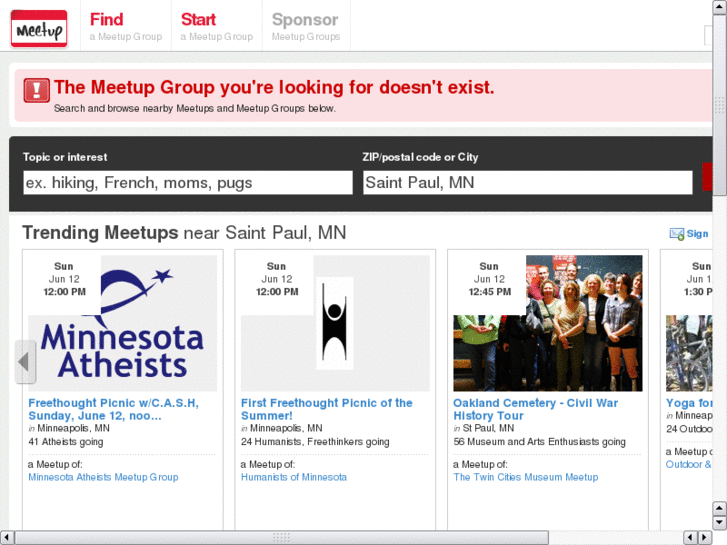
Task: Visit the Outdoor & group link
Action: point(689,464)
